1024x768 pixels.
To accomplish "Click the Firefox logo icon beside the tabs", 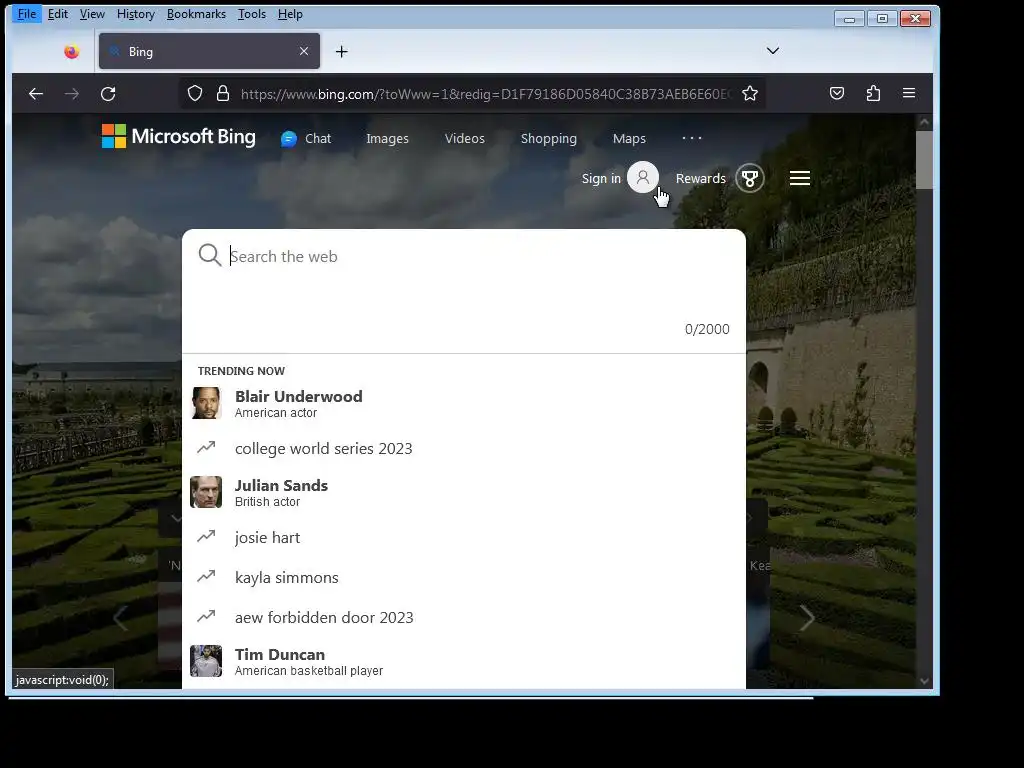I will point(72,52).
